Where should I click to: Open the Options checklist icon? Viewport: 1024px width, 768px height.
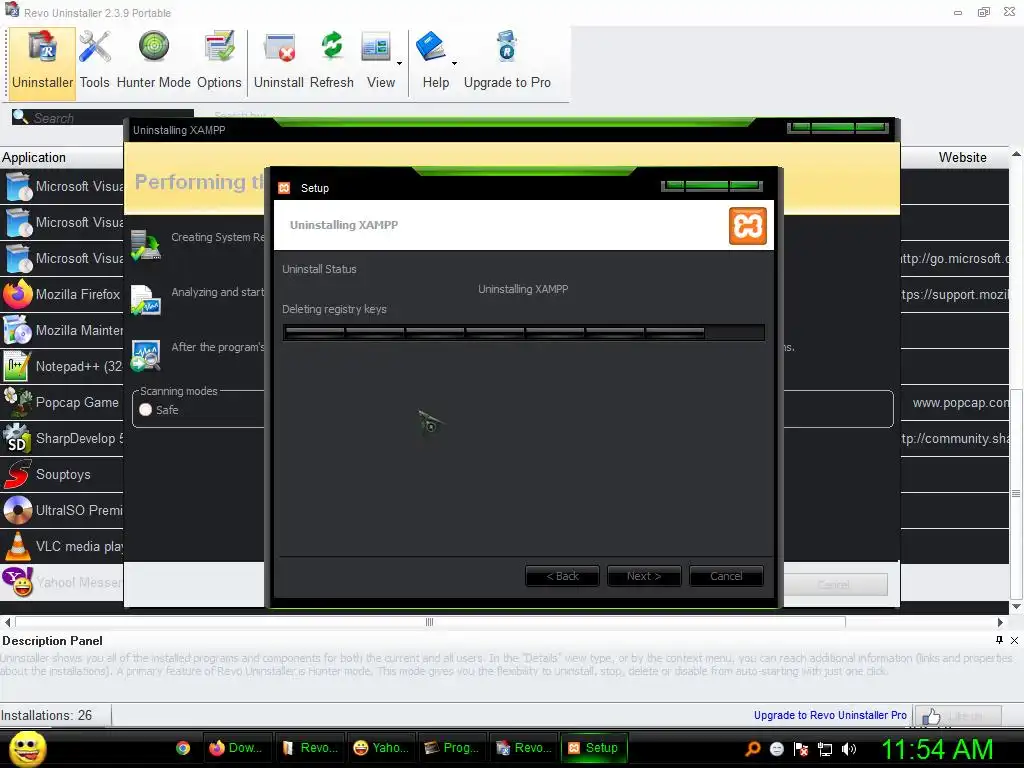pyautogui.click(x=219, y=47)
